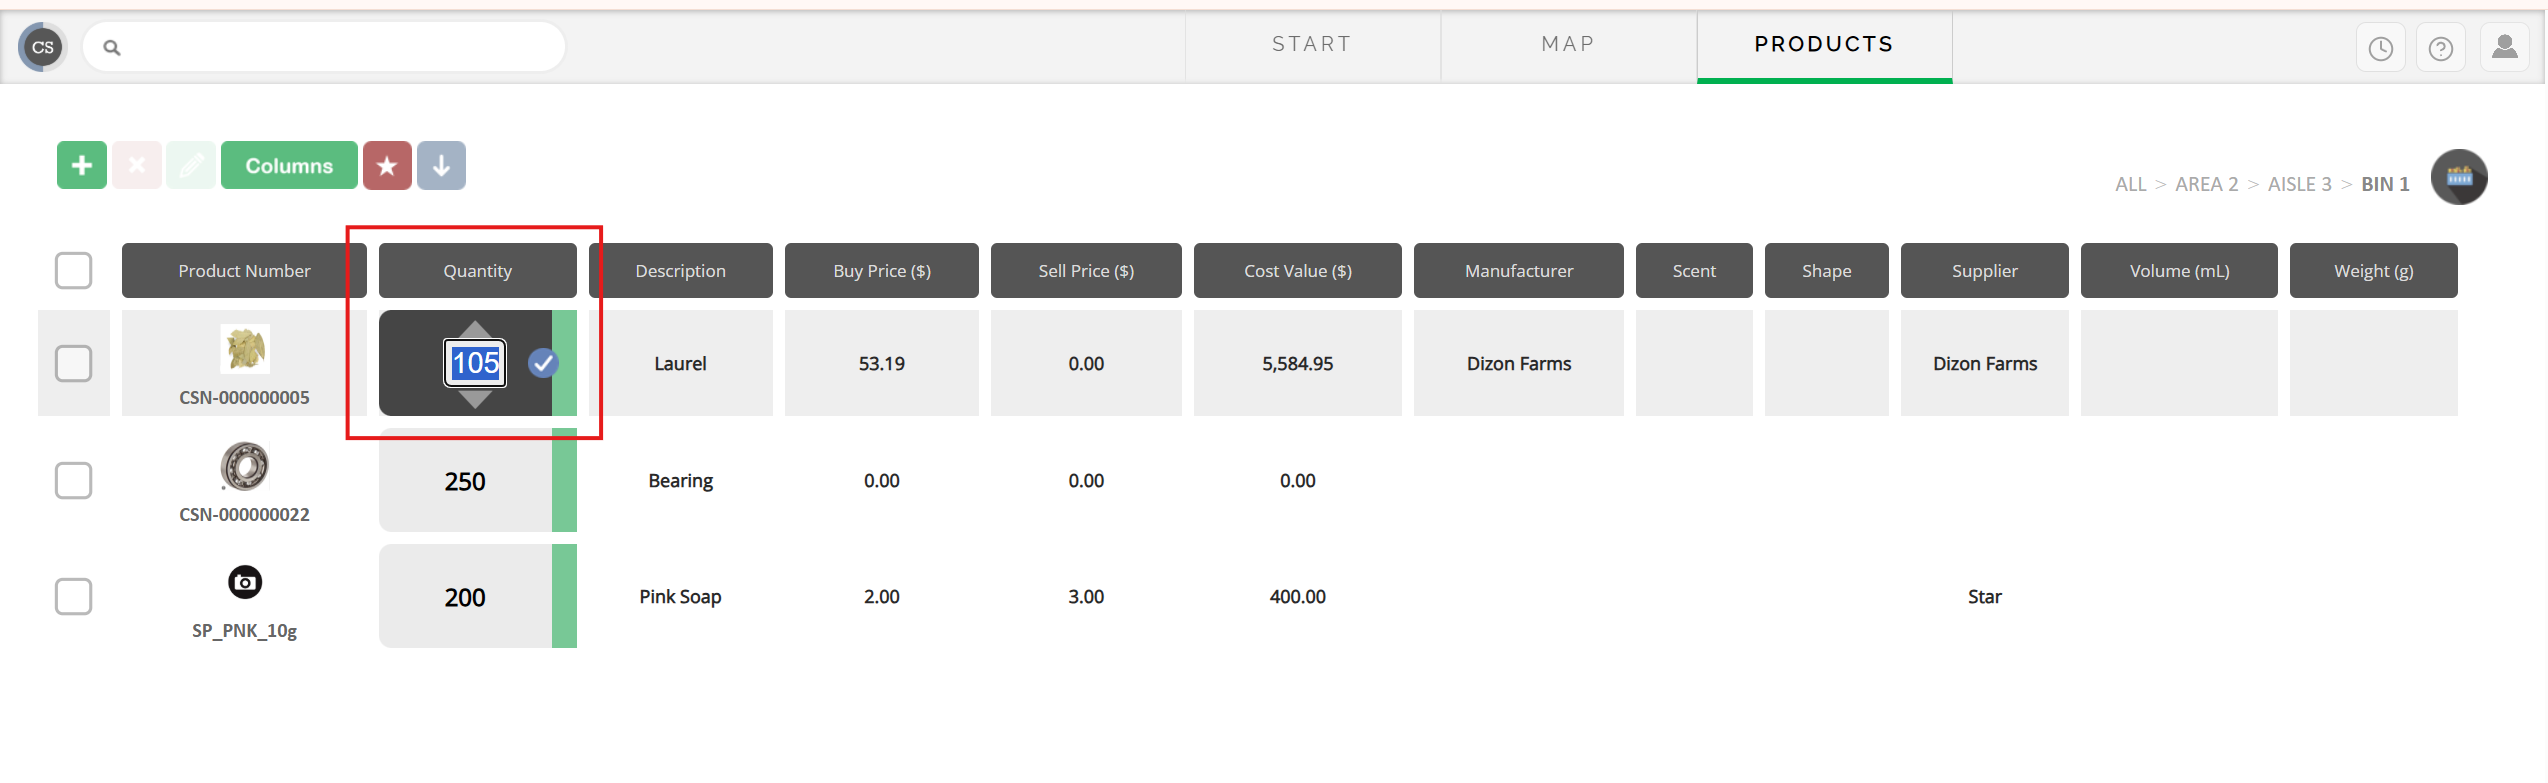Click the Pink Soap quantity 200 cell
Viewport: 2548px width, 783px height.
coord(465,597)
